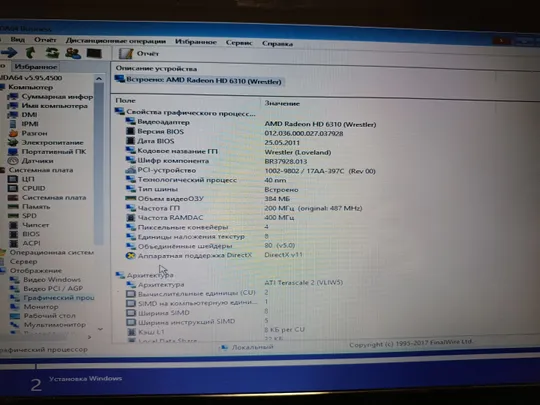Click the Аппаратная поддержка DirectX row
Viewport: 540px width, 405px height.
[x=214, y=255]
